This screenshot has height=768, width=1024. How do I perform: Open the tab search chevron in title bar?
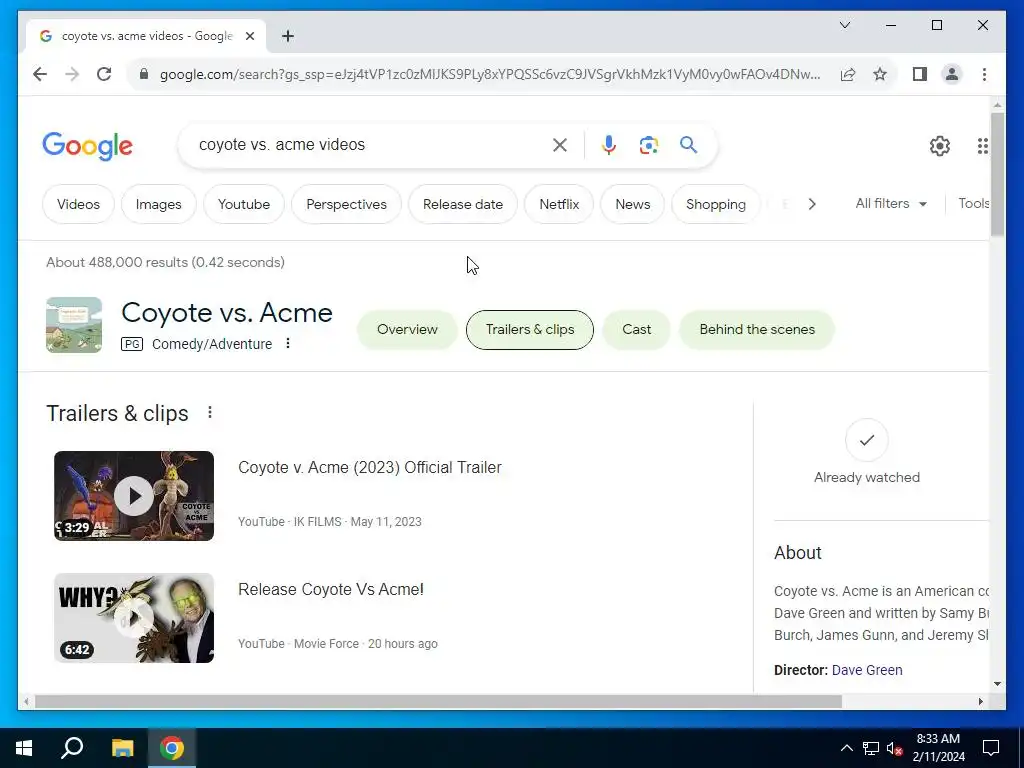click(844, 25)
